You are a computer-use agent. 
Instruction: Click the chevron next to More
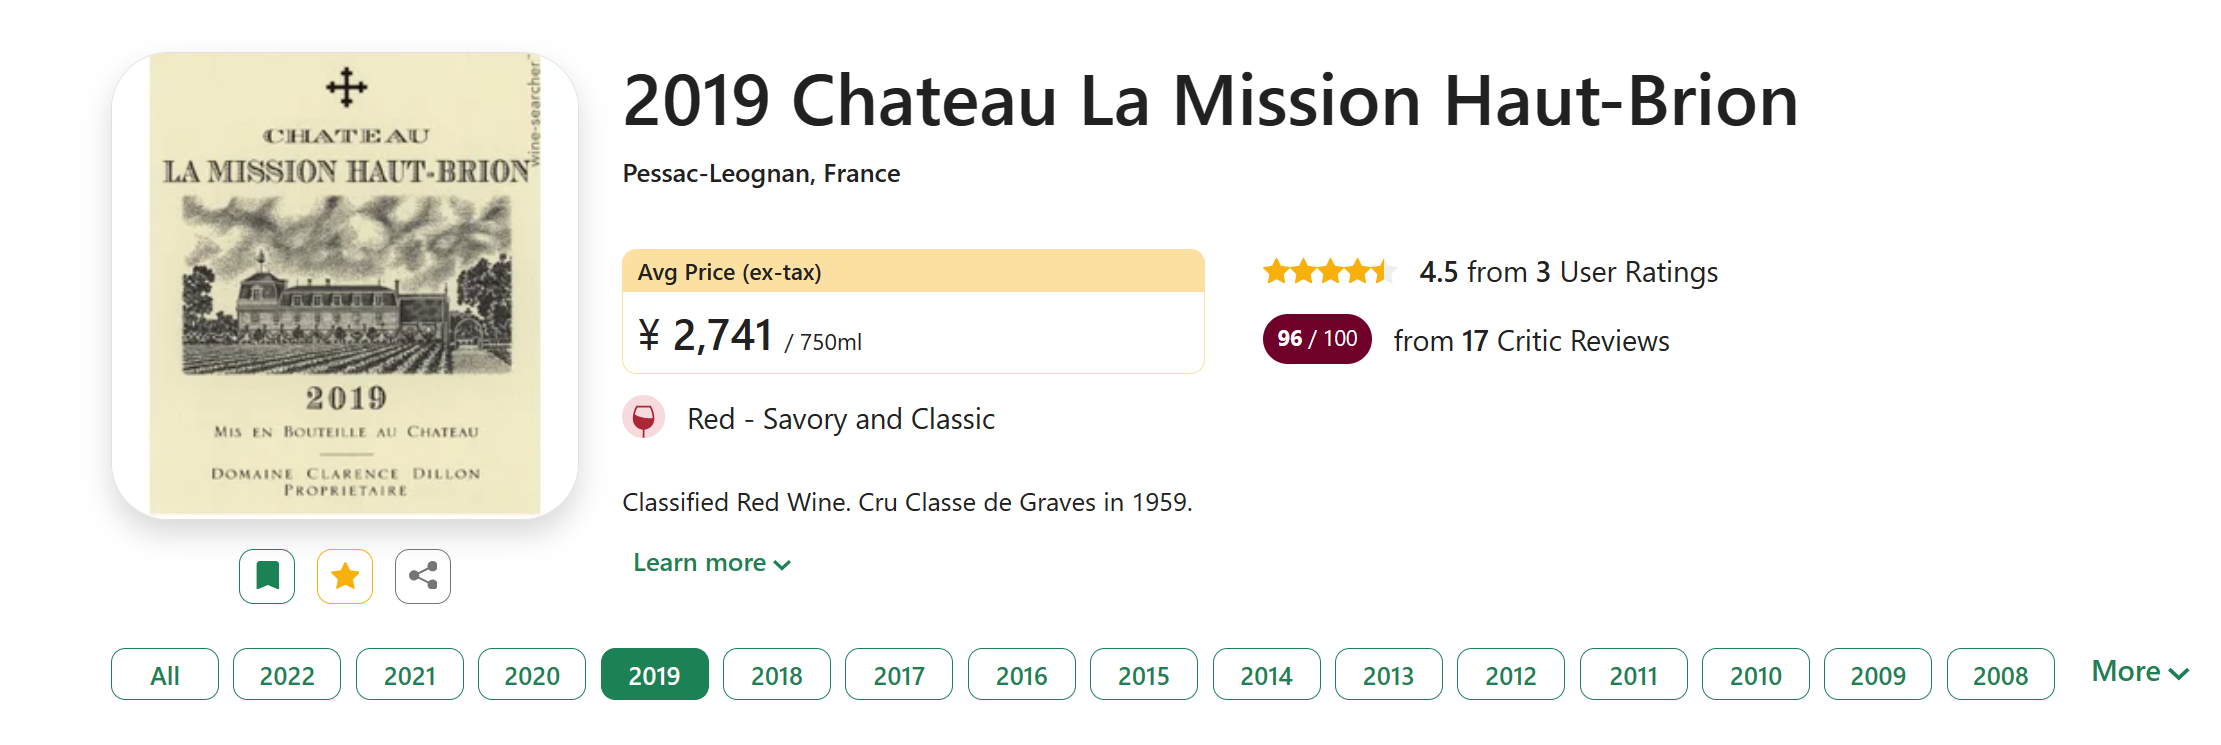pos(2179,674)
